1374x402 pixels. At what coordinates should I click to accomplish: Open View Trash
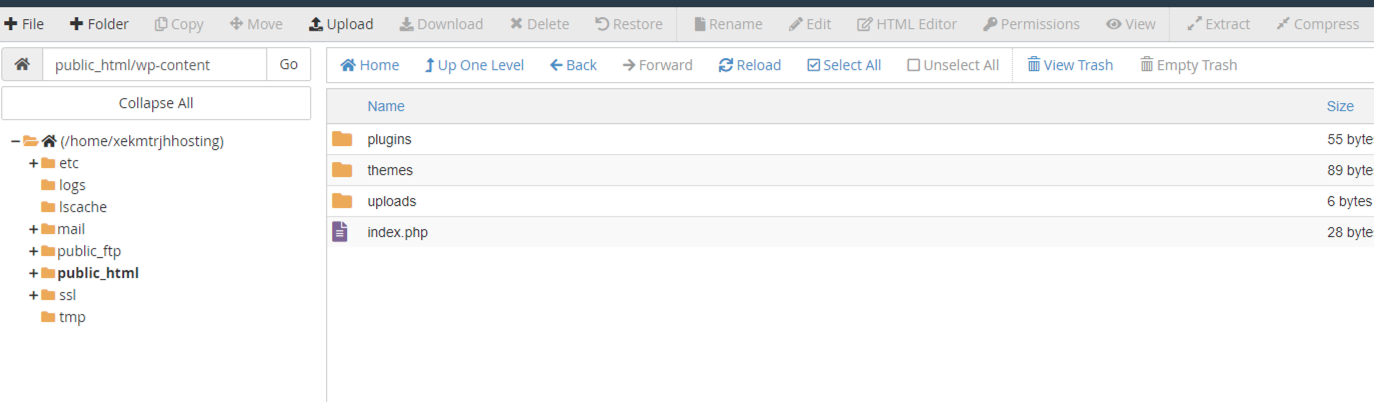1070,65
